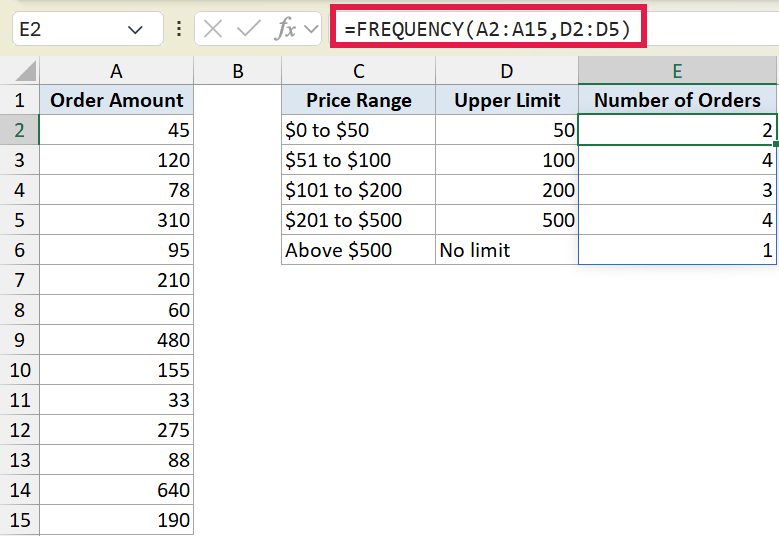Open the Name Box dropdown arrow
Viewport: 779px width, 536px height.
pyautogui.click(x=135, y=30)
